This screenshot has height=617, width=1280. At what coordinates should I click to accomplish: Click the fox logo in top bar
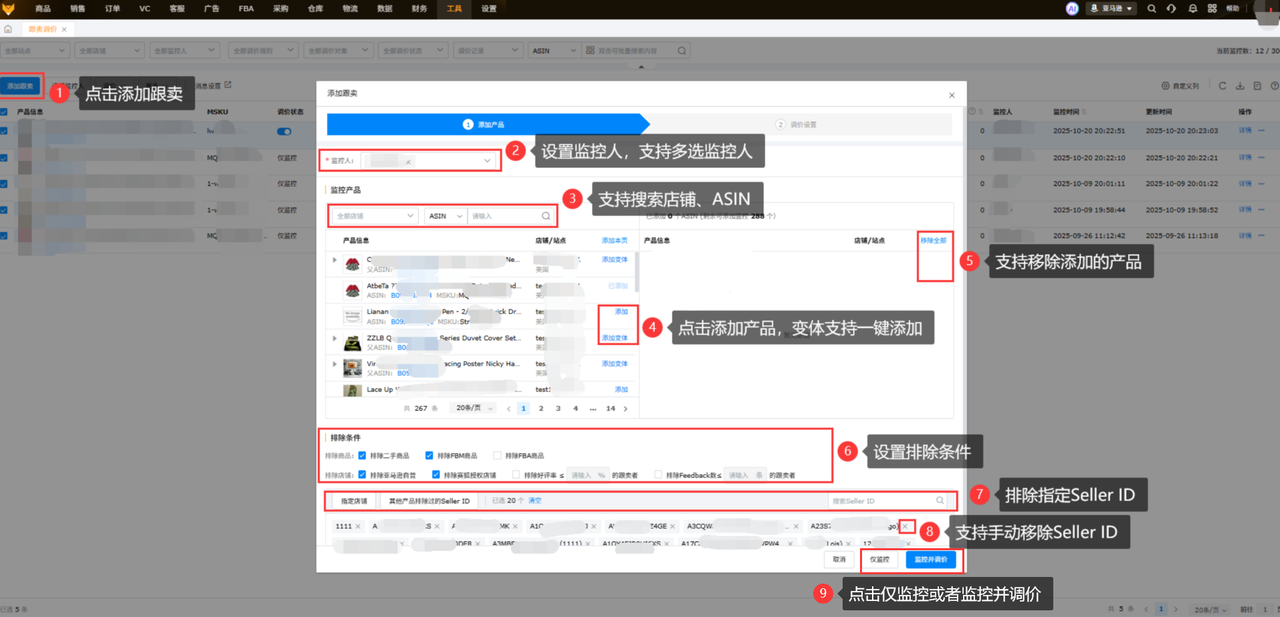(9, 8)
